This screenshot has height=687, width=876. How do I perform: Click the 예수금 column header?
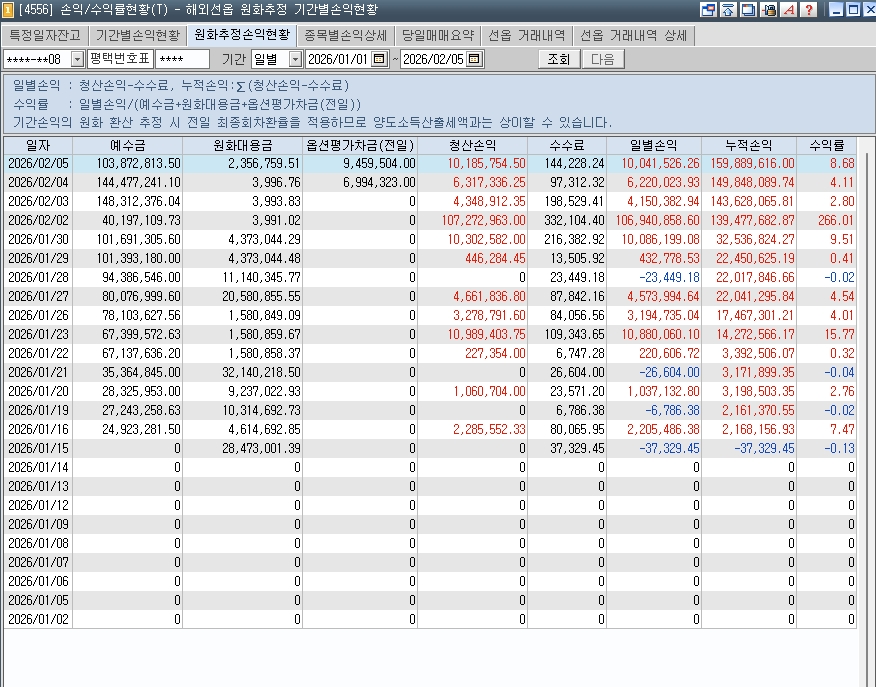(x=127, y=145)
